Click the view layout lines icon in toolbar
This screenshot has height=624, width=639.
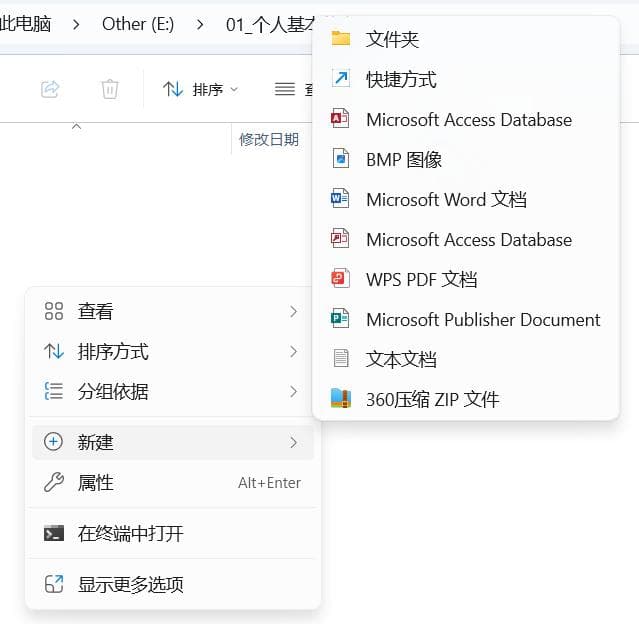(x=284, y=89)
